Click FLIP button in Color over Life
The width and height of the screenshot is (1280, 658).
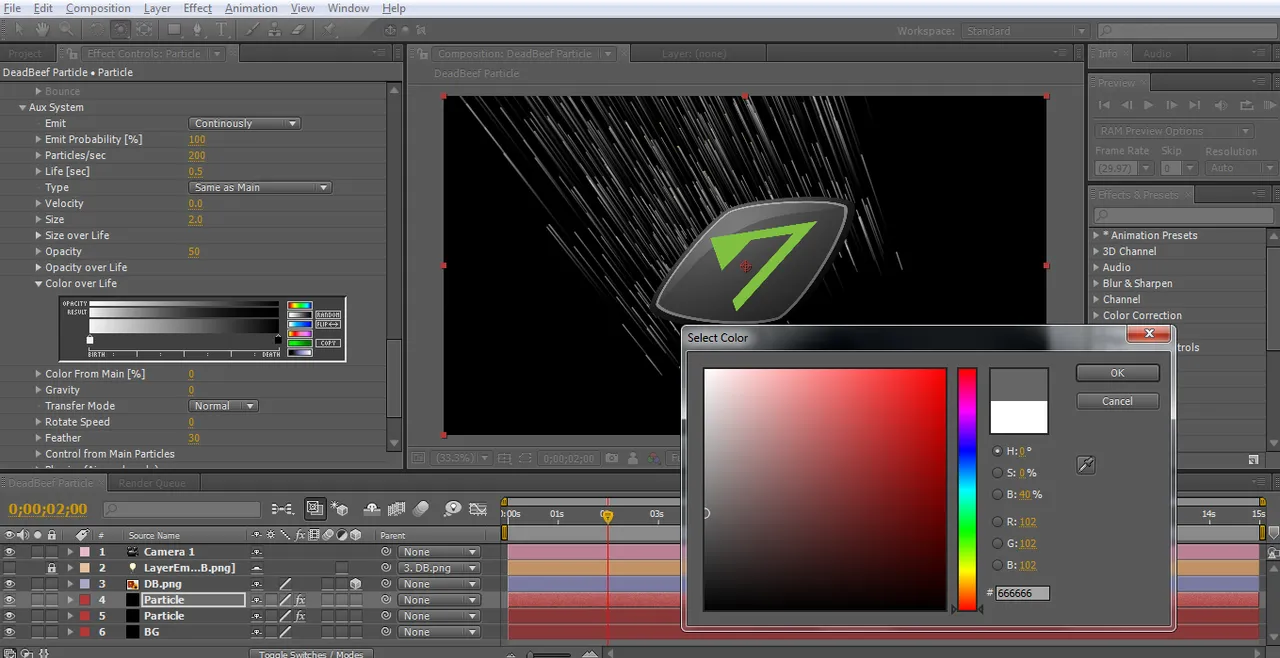click(x=328, y=324)
